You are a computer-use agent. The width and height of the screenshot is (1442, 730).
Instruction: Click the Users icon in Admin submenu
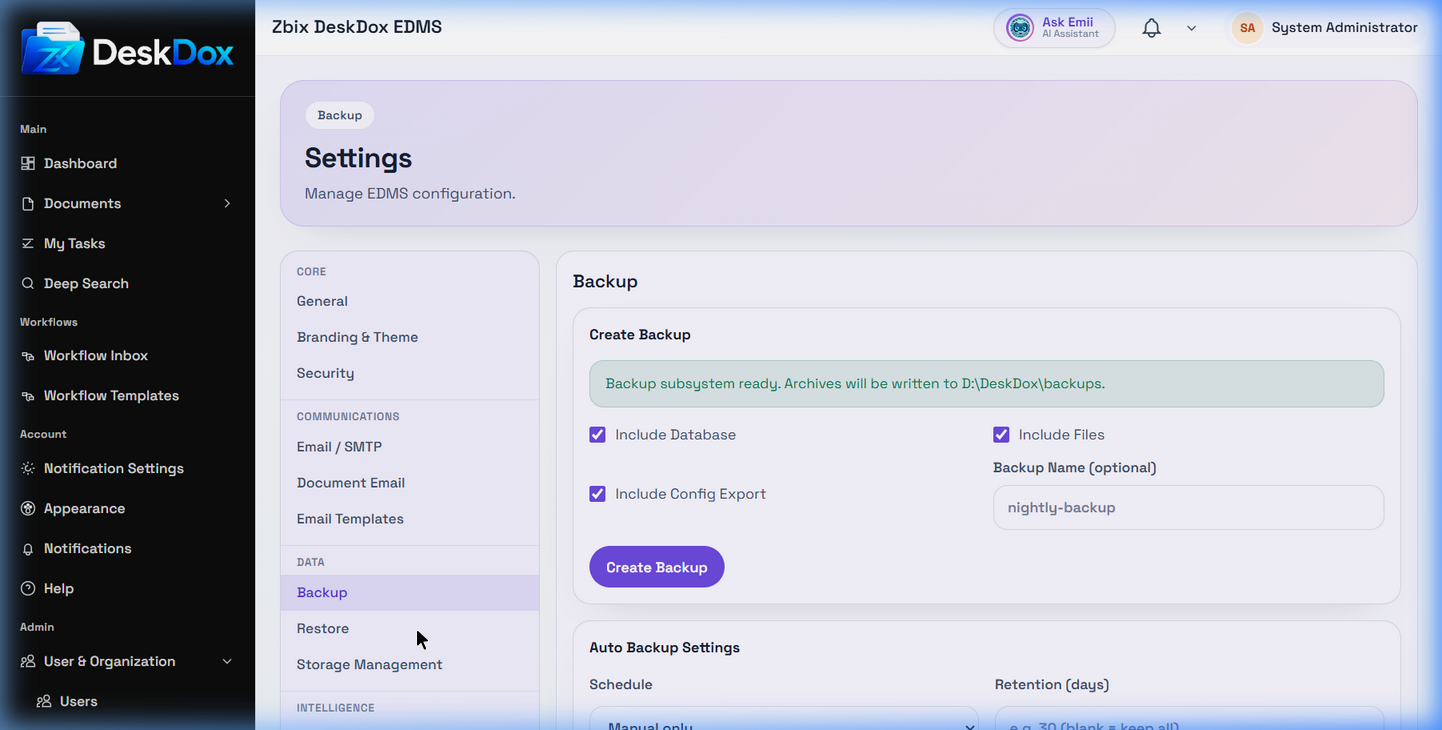[x=44, y=701]
